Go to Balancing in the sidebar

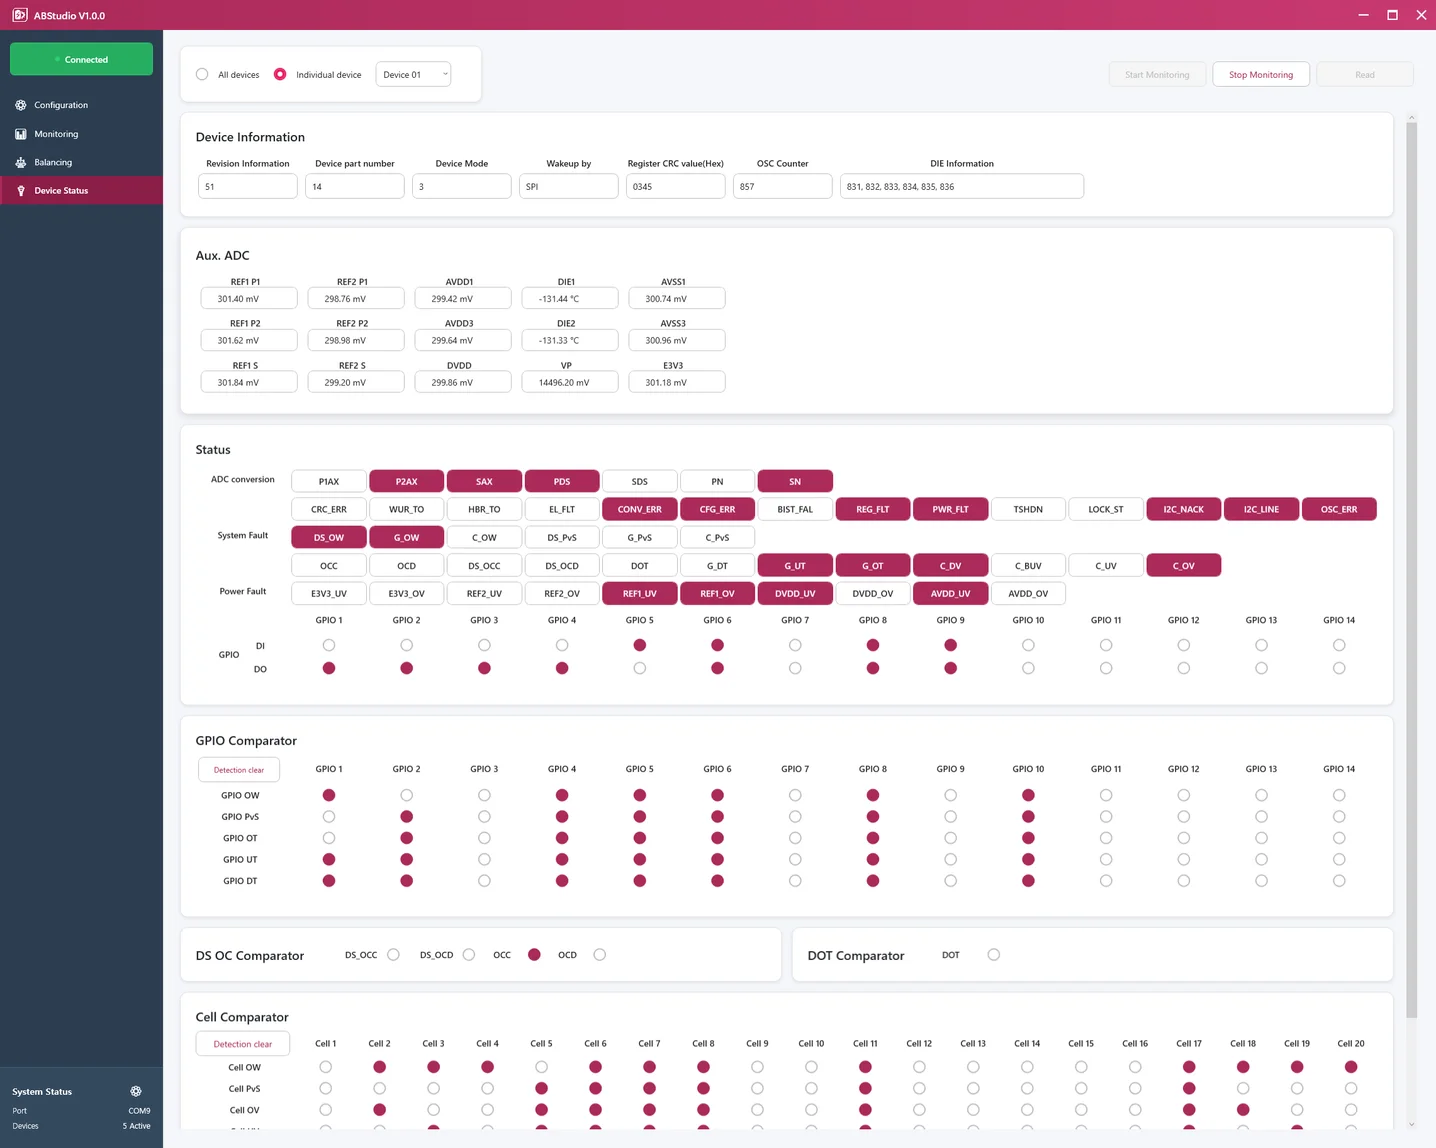tap(53, 162)
